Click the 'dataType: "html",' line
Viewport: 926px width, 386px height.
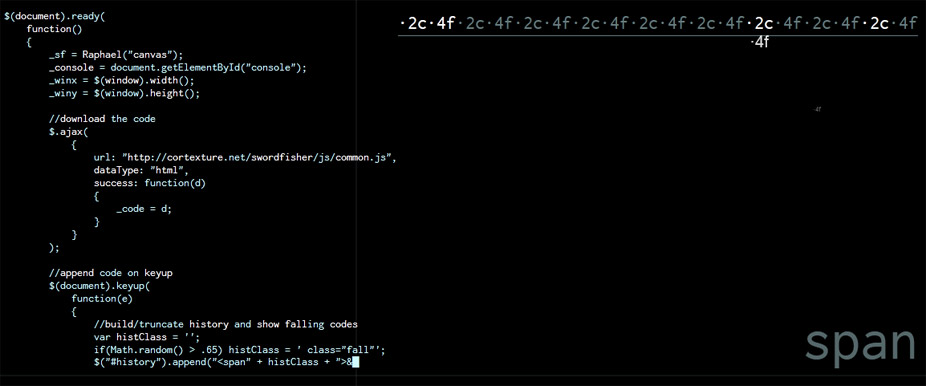click(x=141, y=170)
